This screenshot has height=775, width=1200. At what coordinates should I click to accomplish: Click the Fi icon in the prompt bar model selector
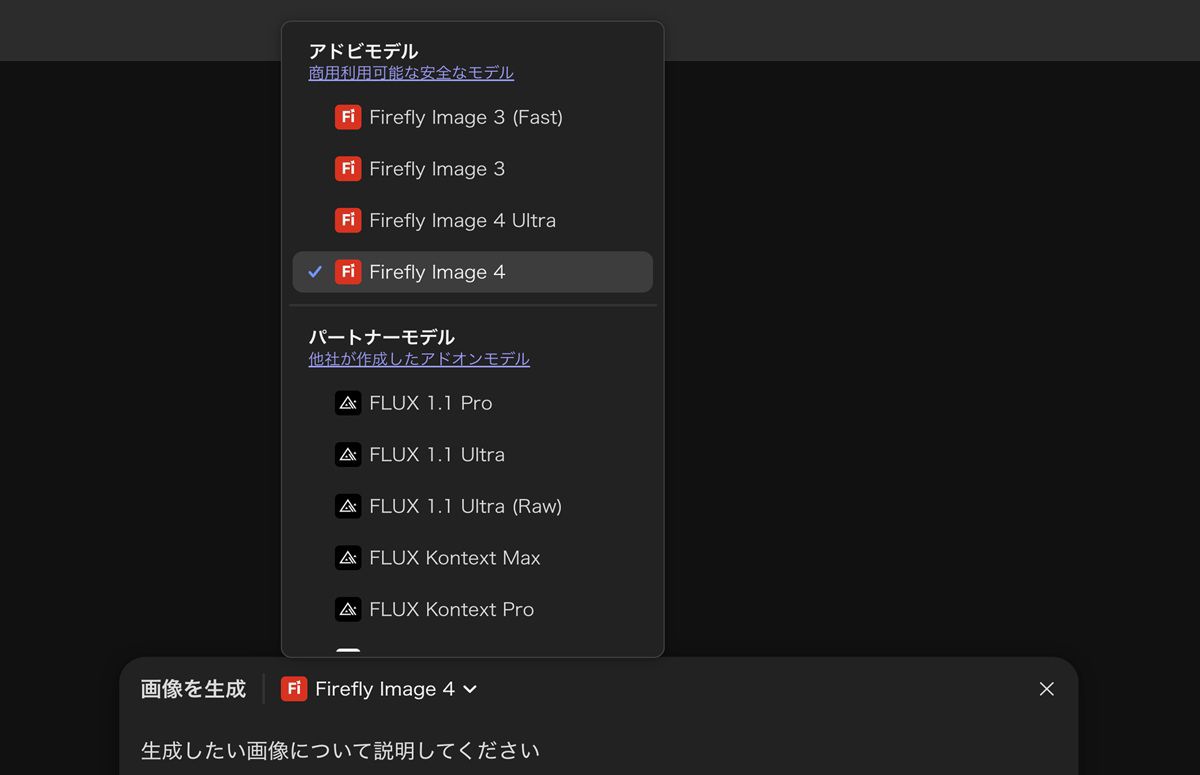(293, 689)
